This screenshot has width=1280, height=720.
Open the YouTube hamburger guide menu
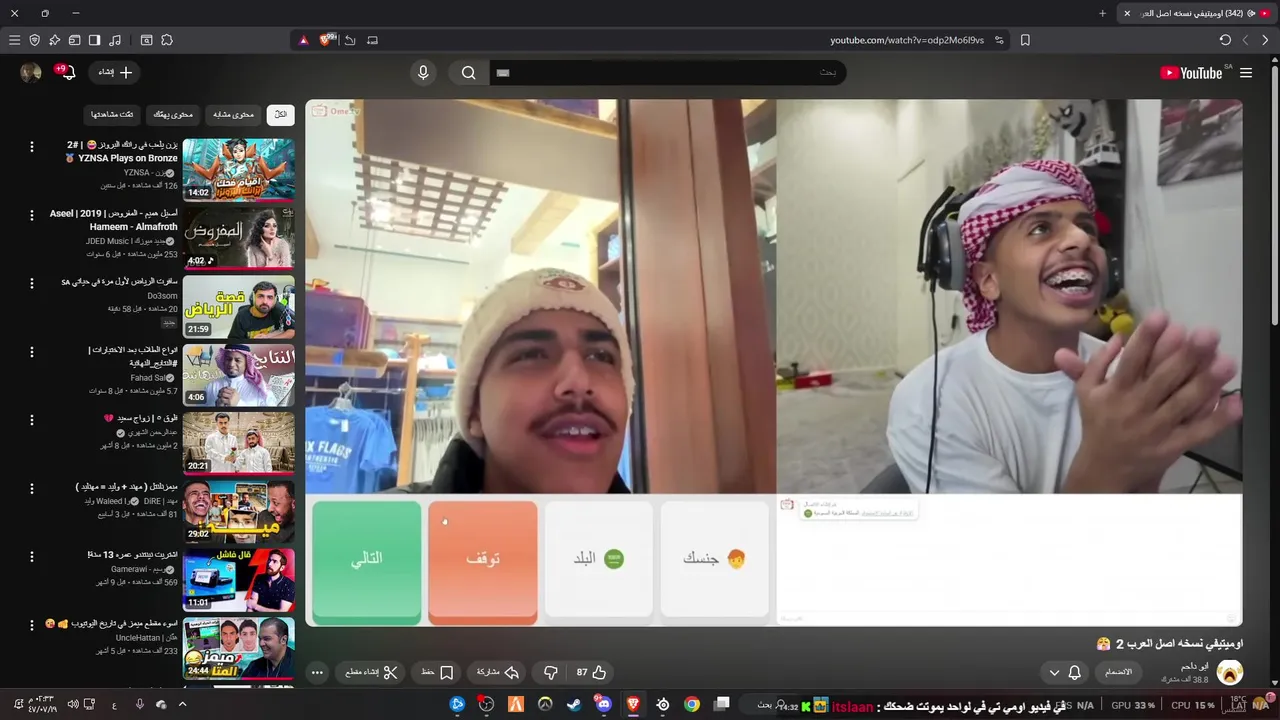tap(1246, 73)
